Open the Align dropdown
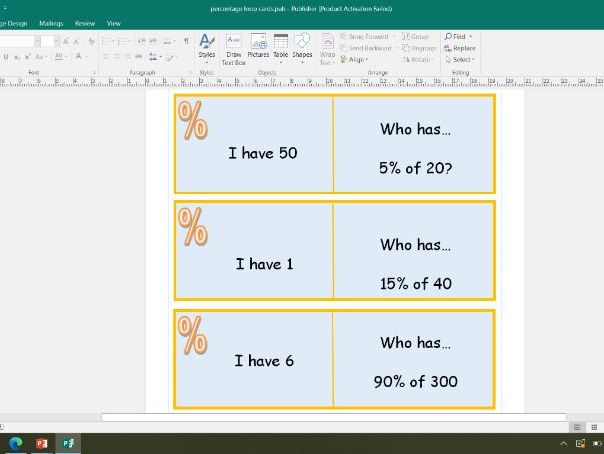 354,60
